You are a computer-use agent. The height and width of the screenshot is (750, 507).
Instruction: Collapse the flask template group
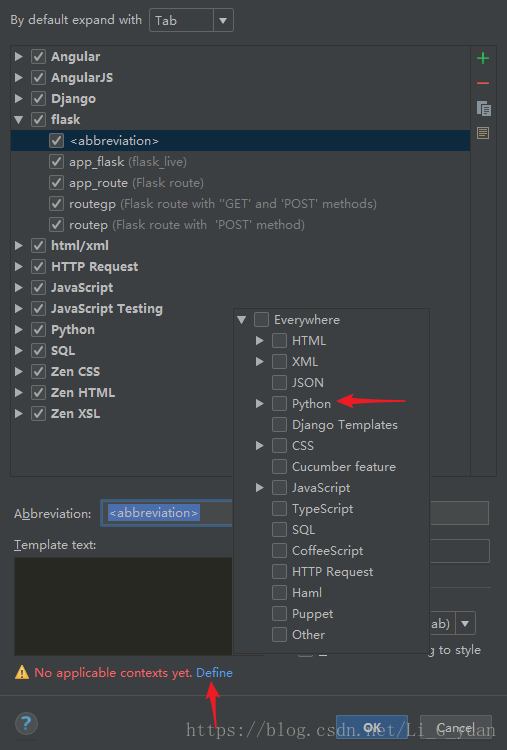coord(19,120)
